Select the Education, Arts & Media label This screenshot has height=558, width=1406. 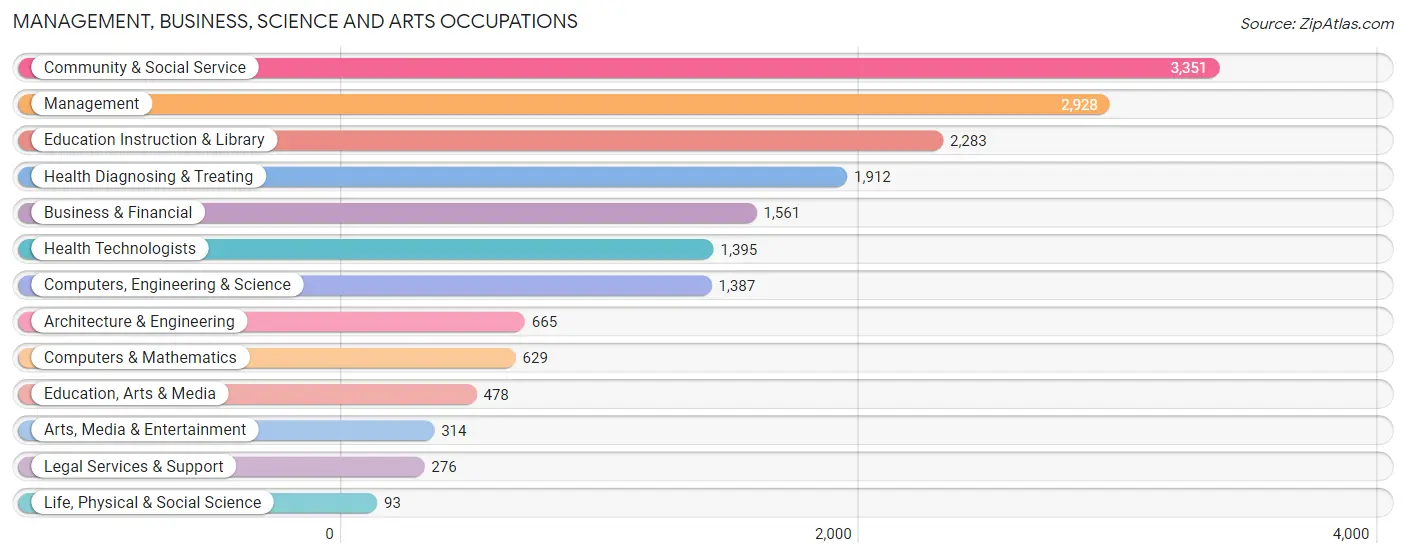pos(130,394)
